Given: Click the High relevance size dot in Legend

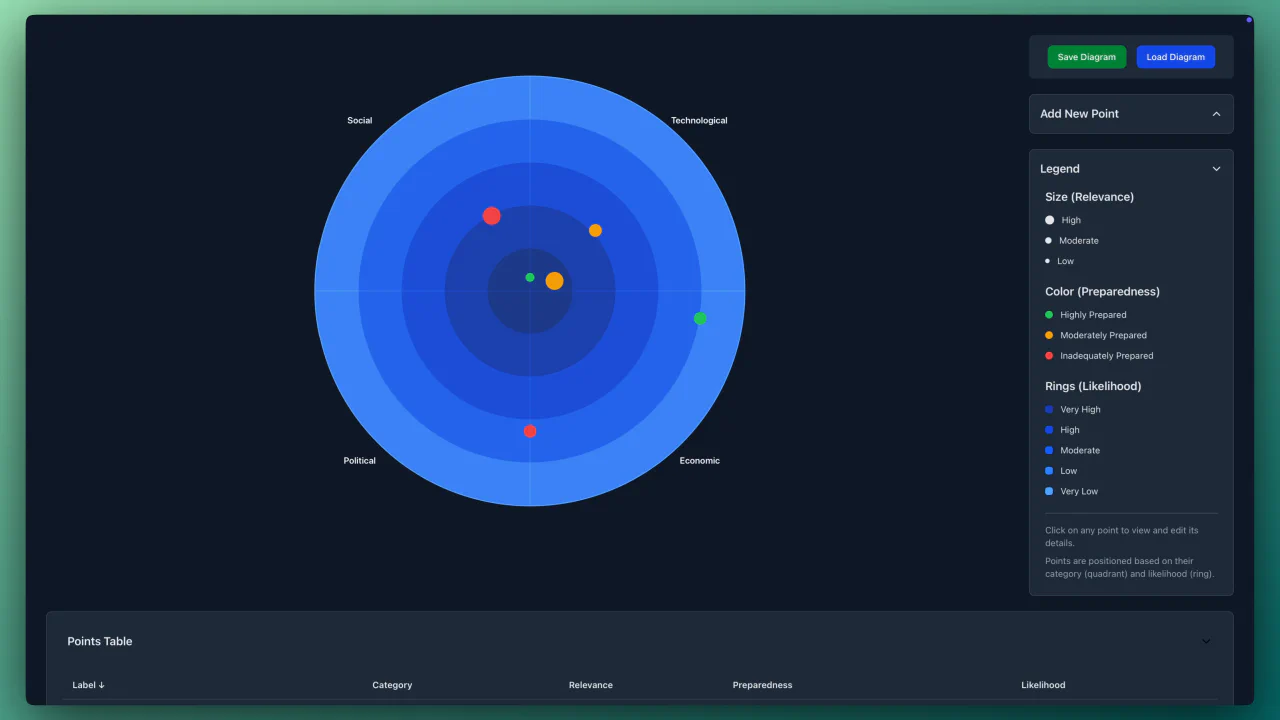Looking at the screenshot, I should tap(1049, 219).
